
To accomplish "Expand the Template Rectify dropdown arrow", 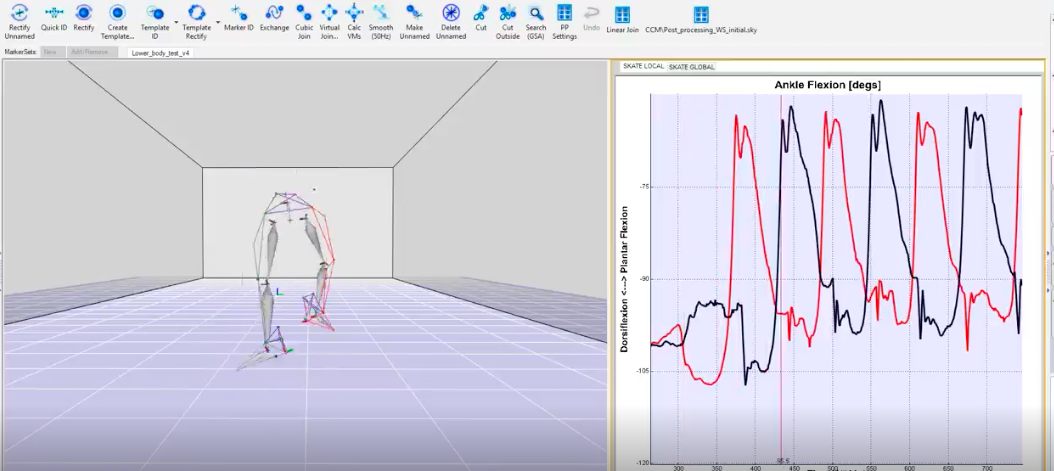I will tap(218, 22).
